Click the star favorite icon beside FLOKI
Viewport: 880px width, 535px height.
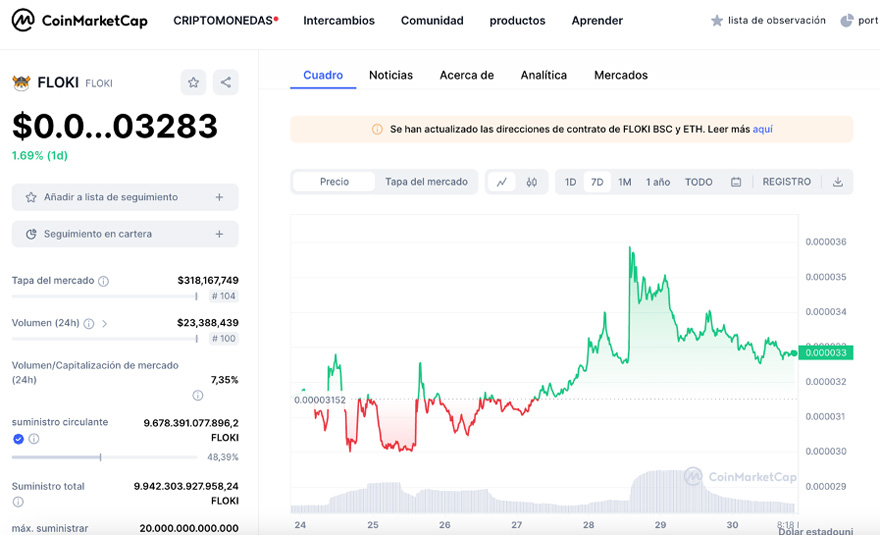tap(193, 83)
